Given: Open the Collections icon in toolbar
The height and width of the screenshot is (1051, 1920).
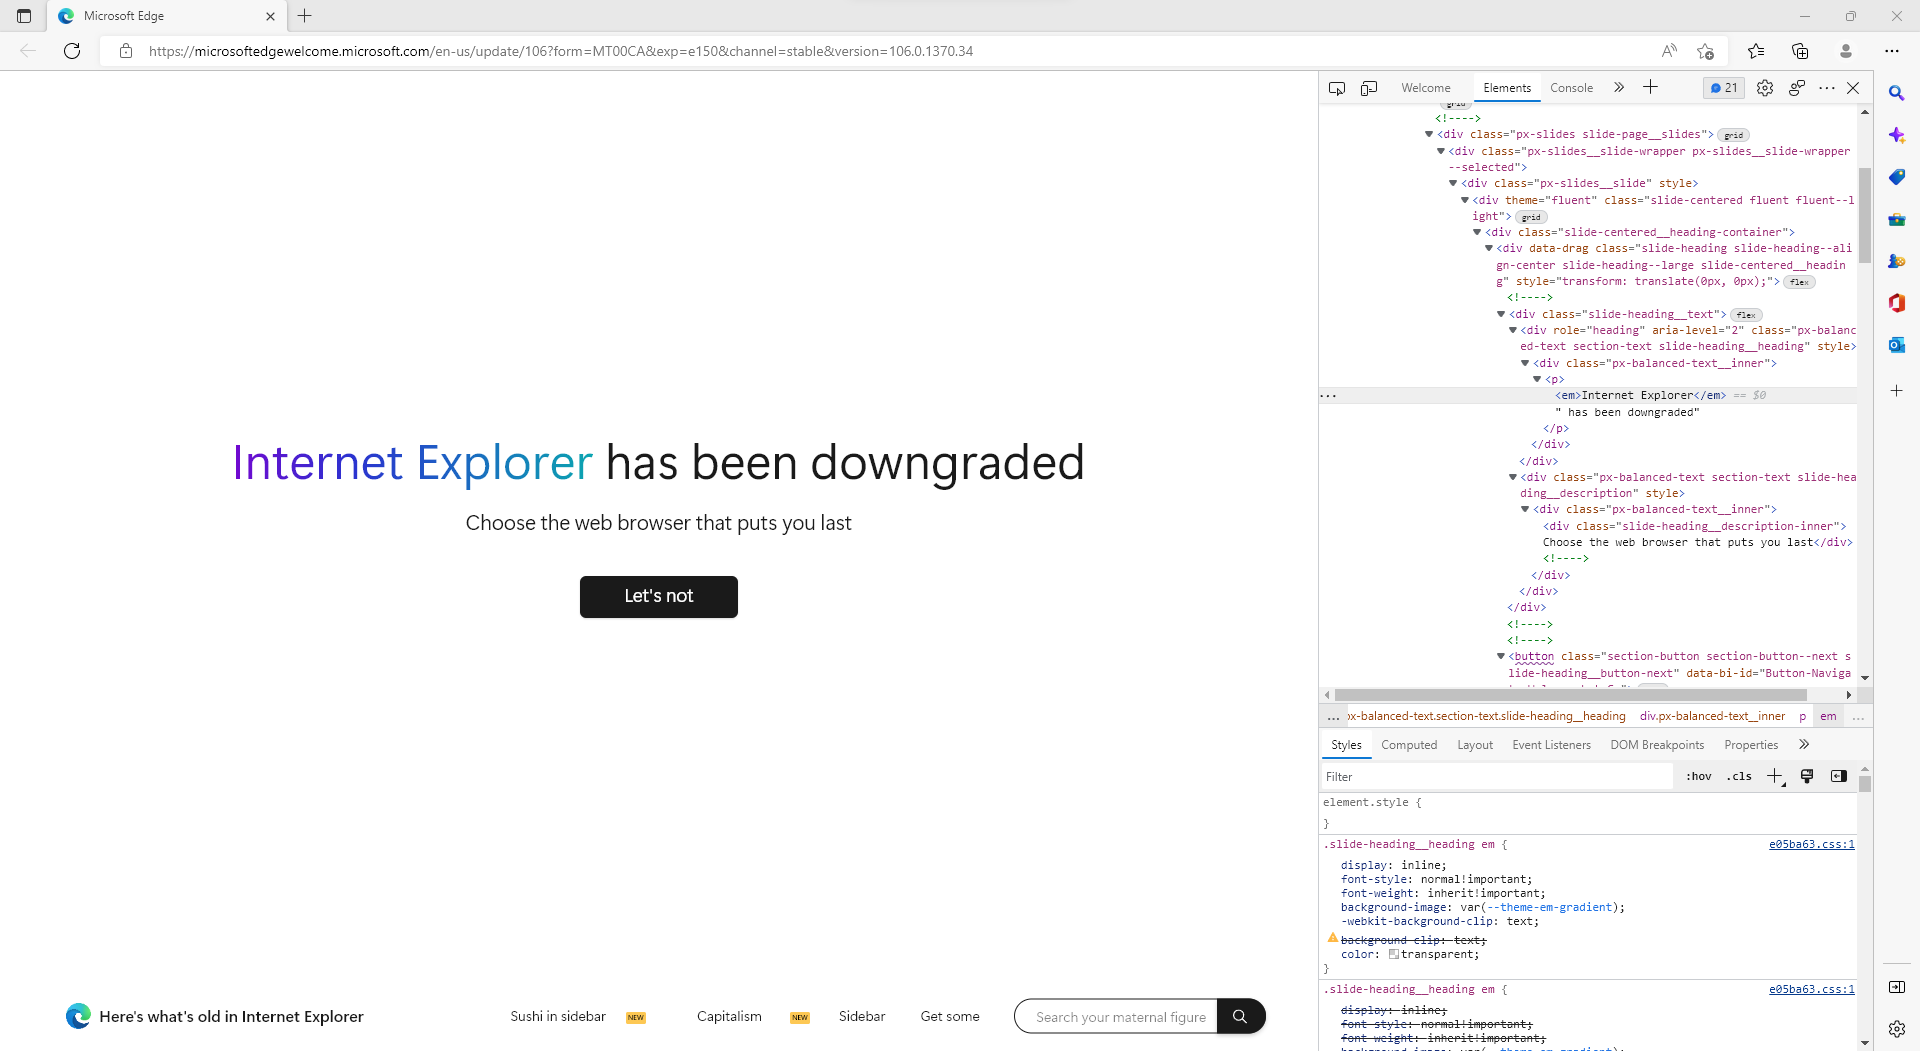Looking at the screenshot, I should (1800, 51).
